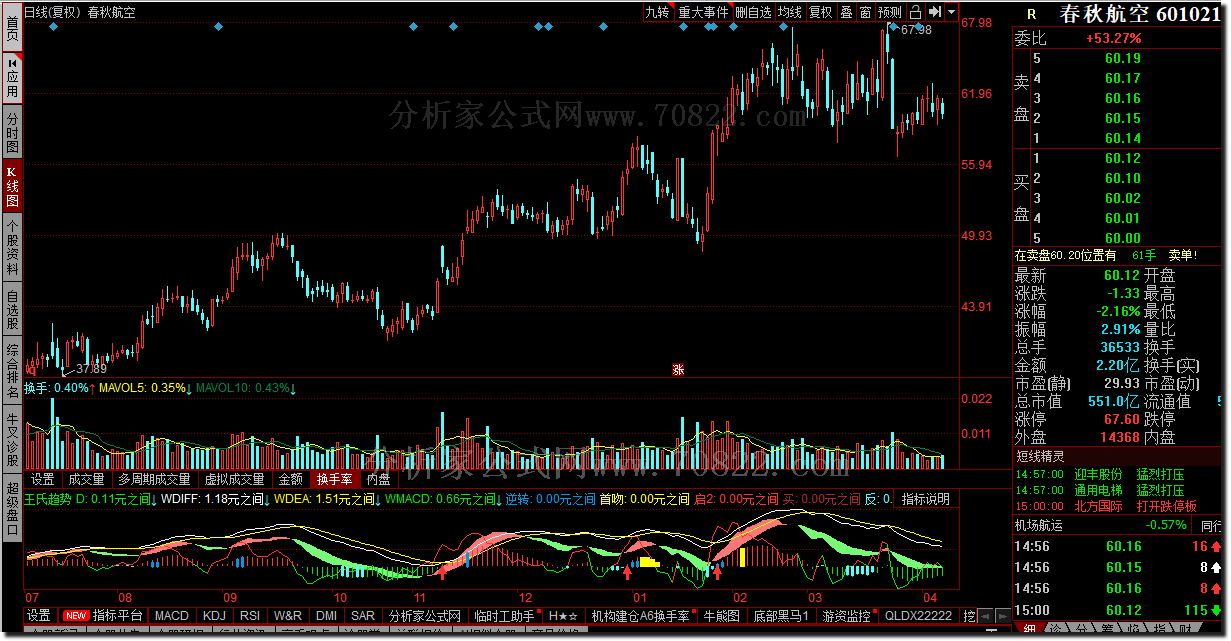Click the 日线(复权) period label
1231x641 pixels.
(52, 13)
